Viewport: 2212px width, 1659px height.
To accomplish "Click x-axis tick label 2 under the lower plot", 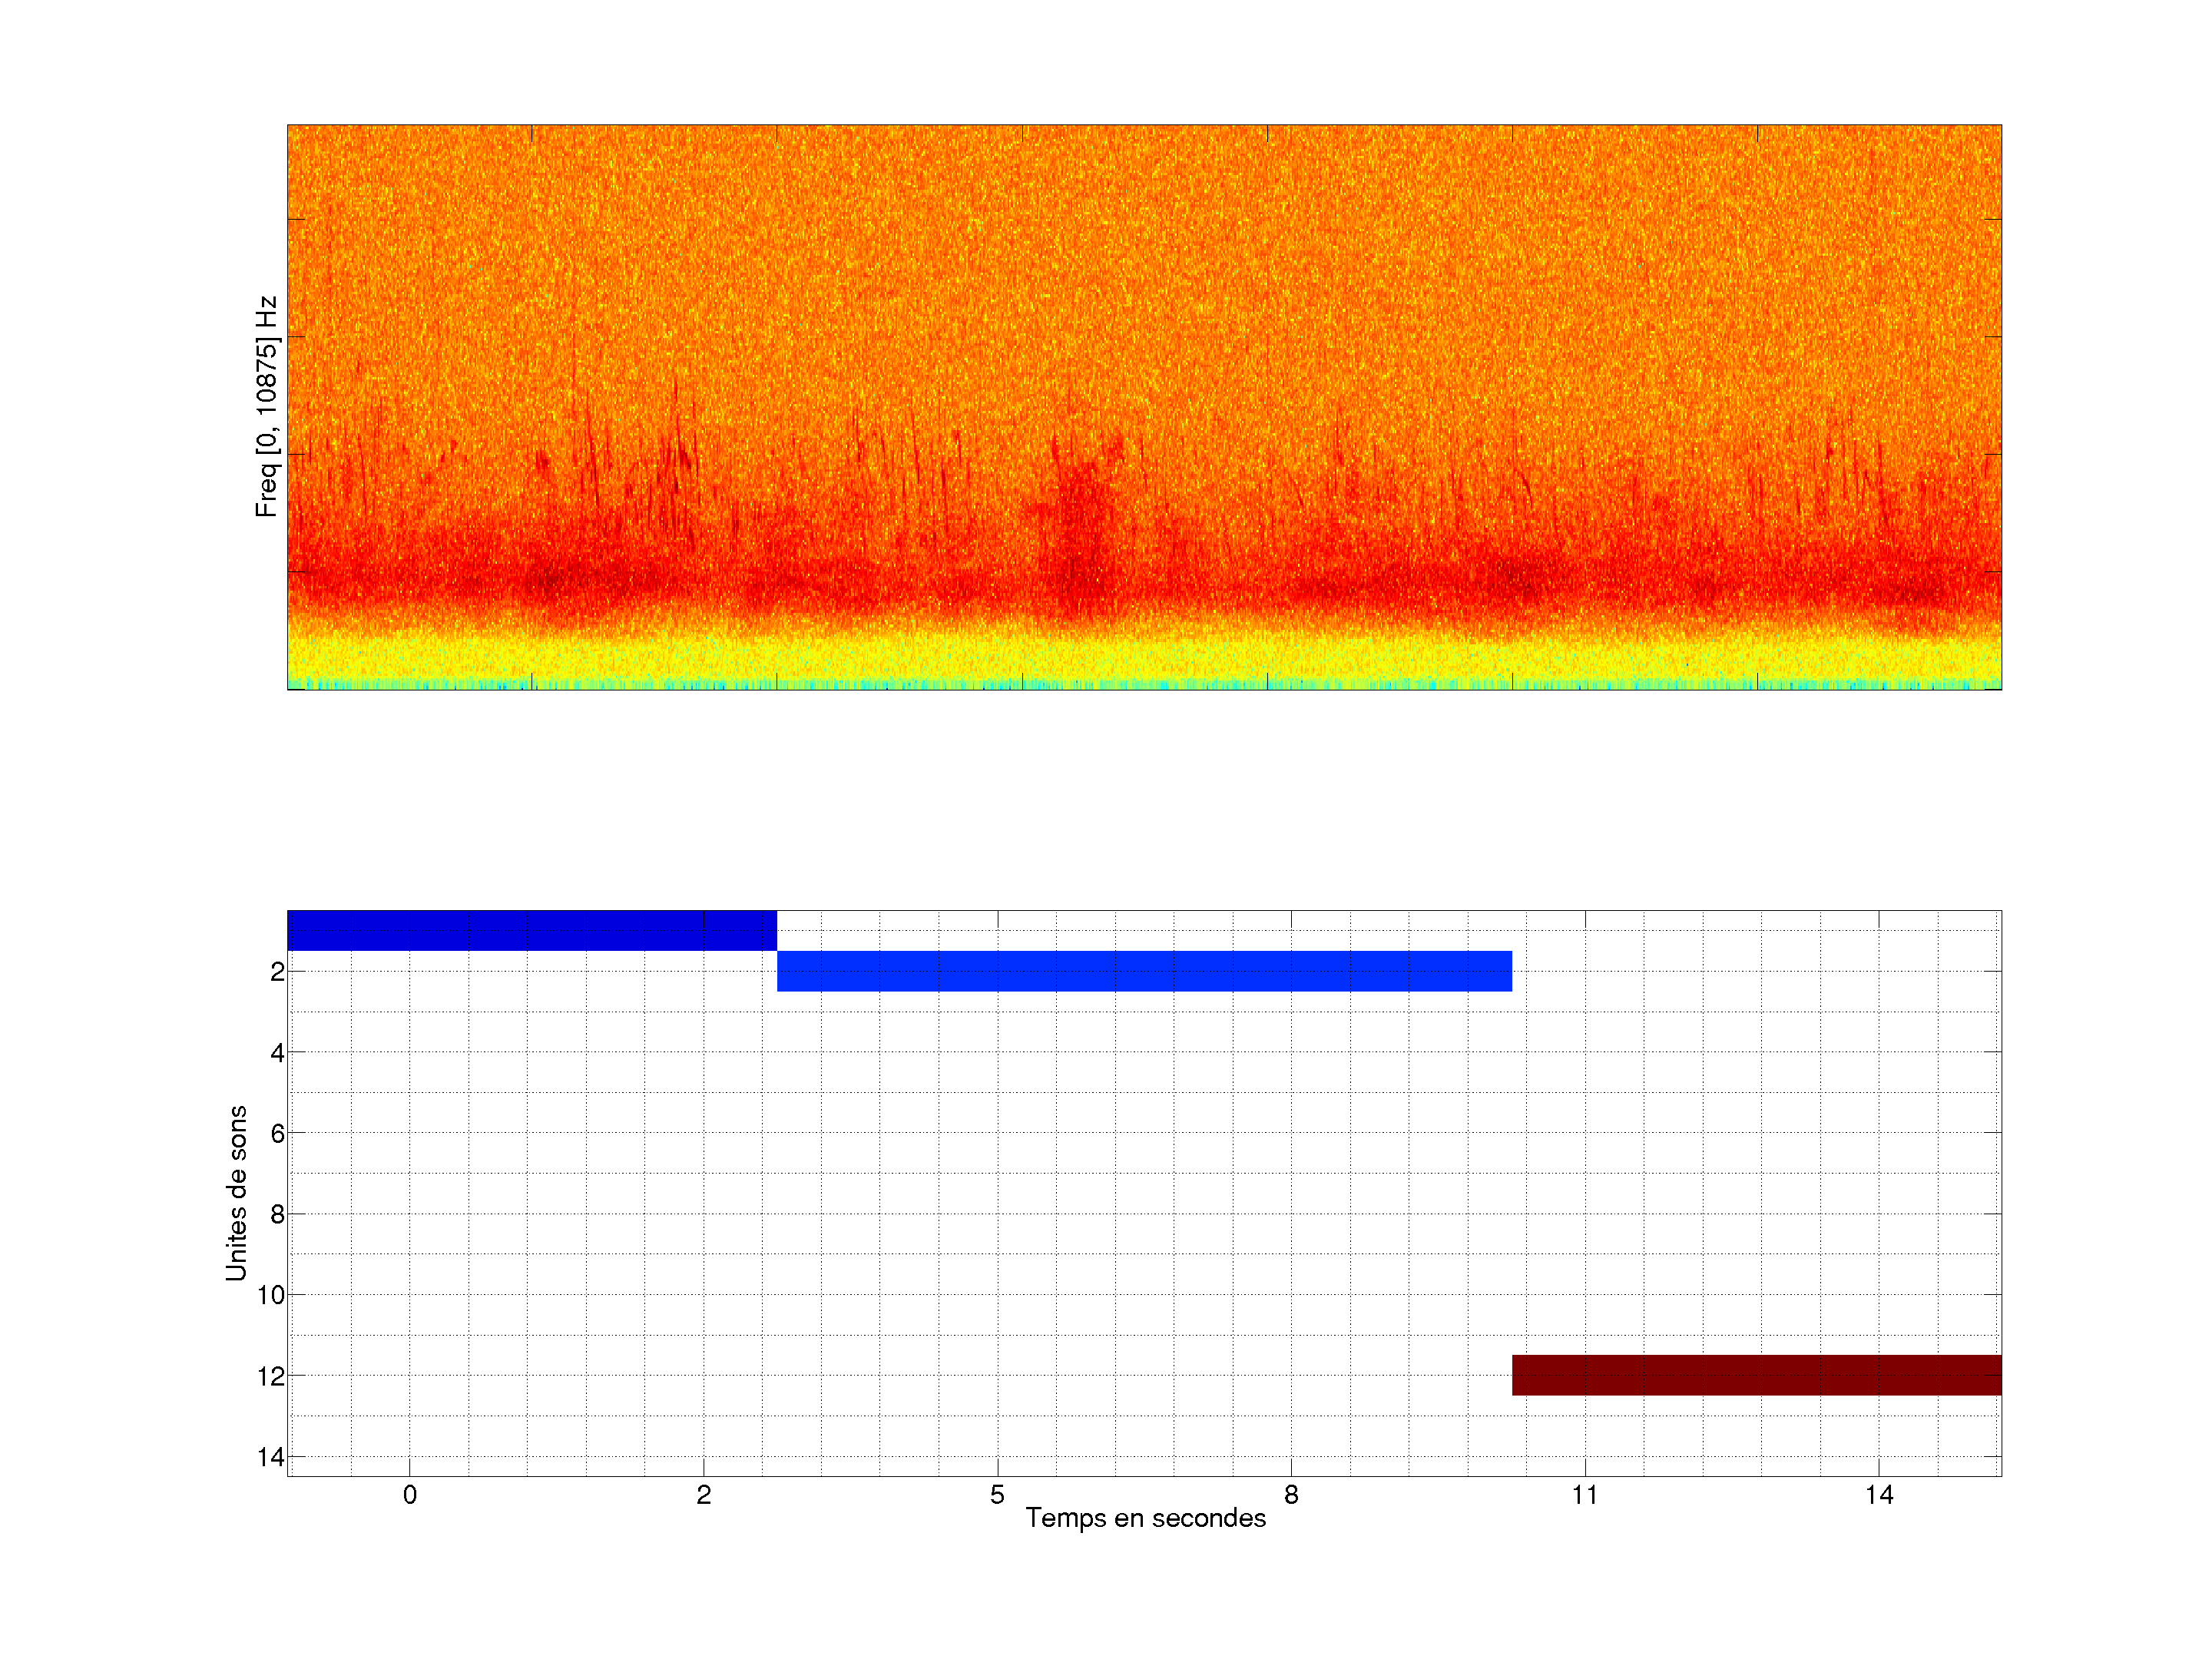I will pyautogui.click(x=703, y=1495).
